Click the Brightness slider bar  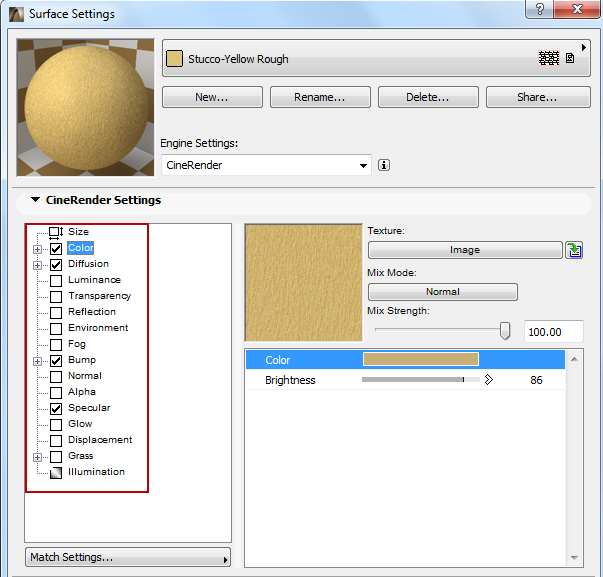coord(421,380)
